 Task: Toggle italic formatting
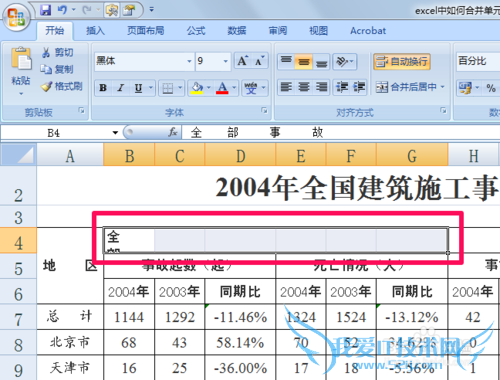[120, 88]
